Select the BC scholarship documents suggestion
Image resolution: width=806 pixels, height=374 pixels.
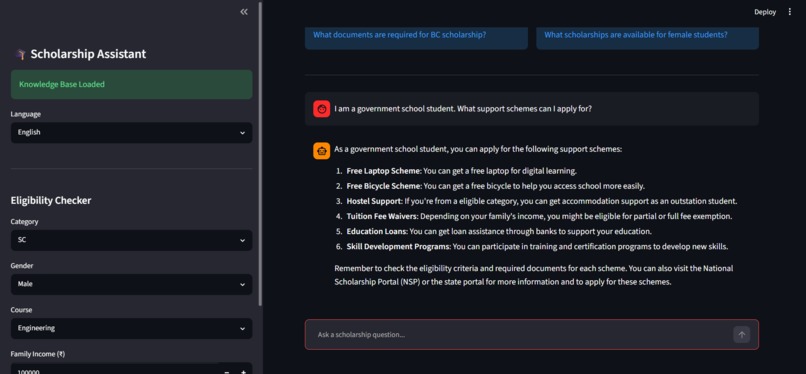(416, 38)
